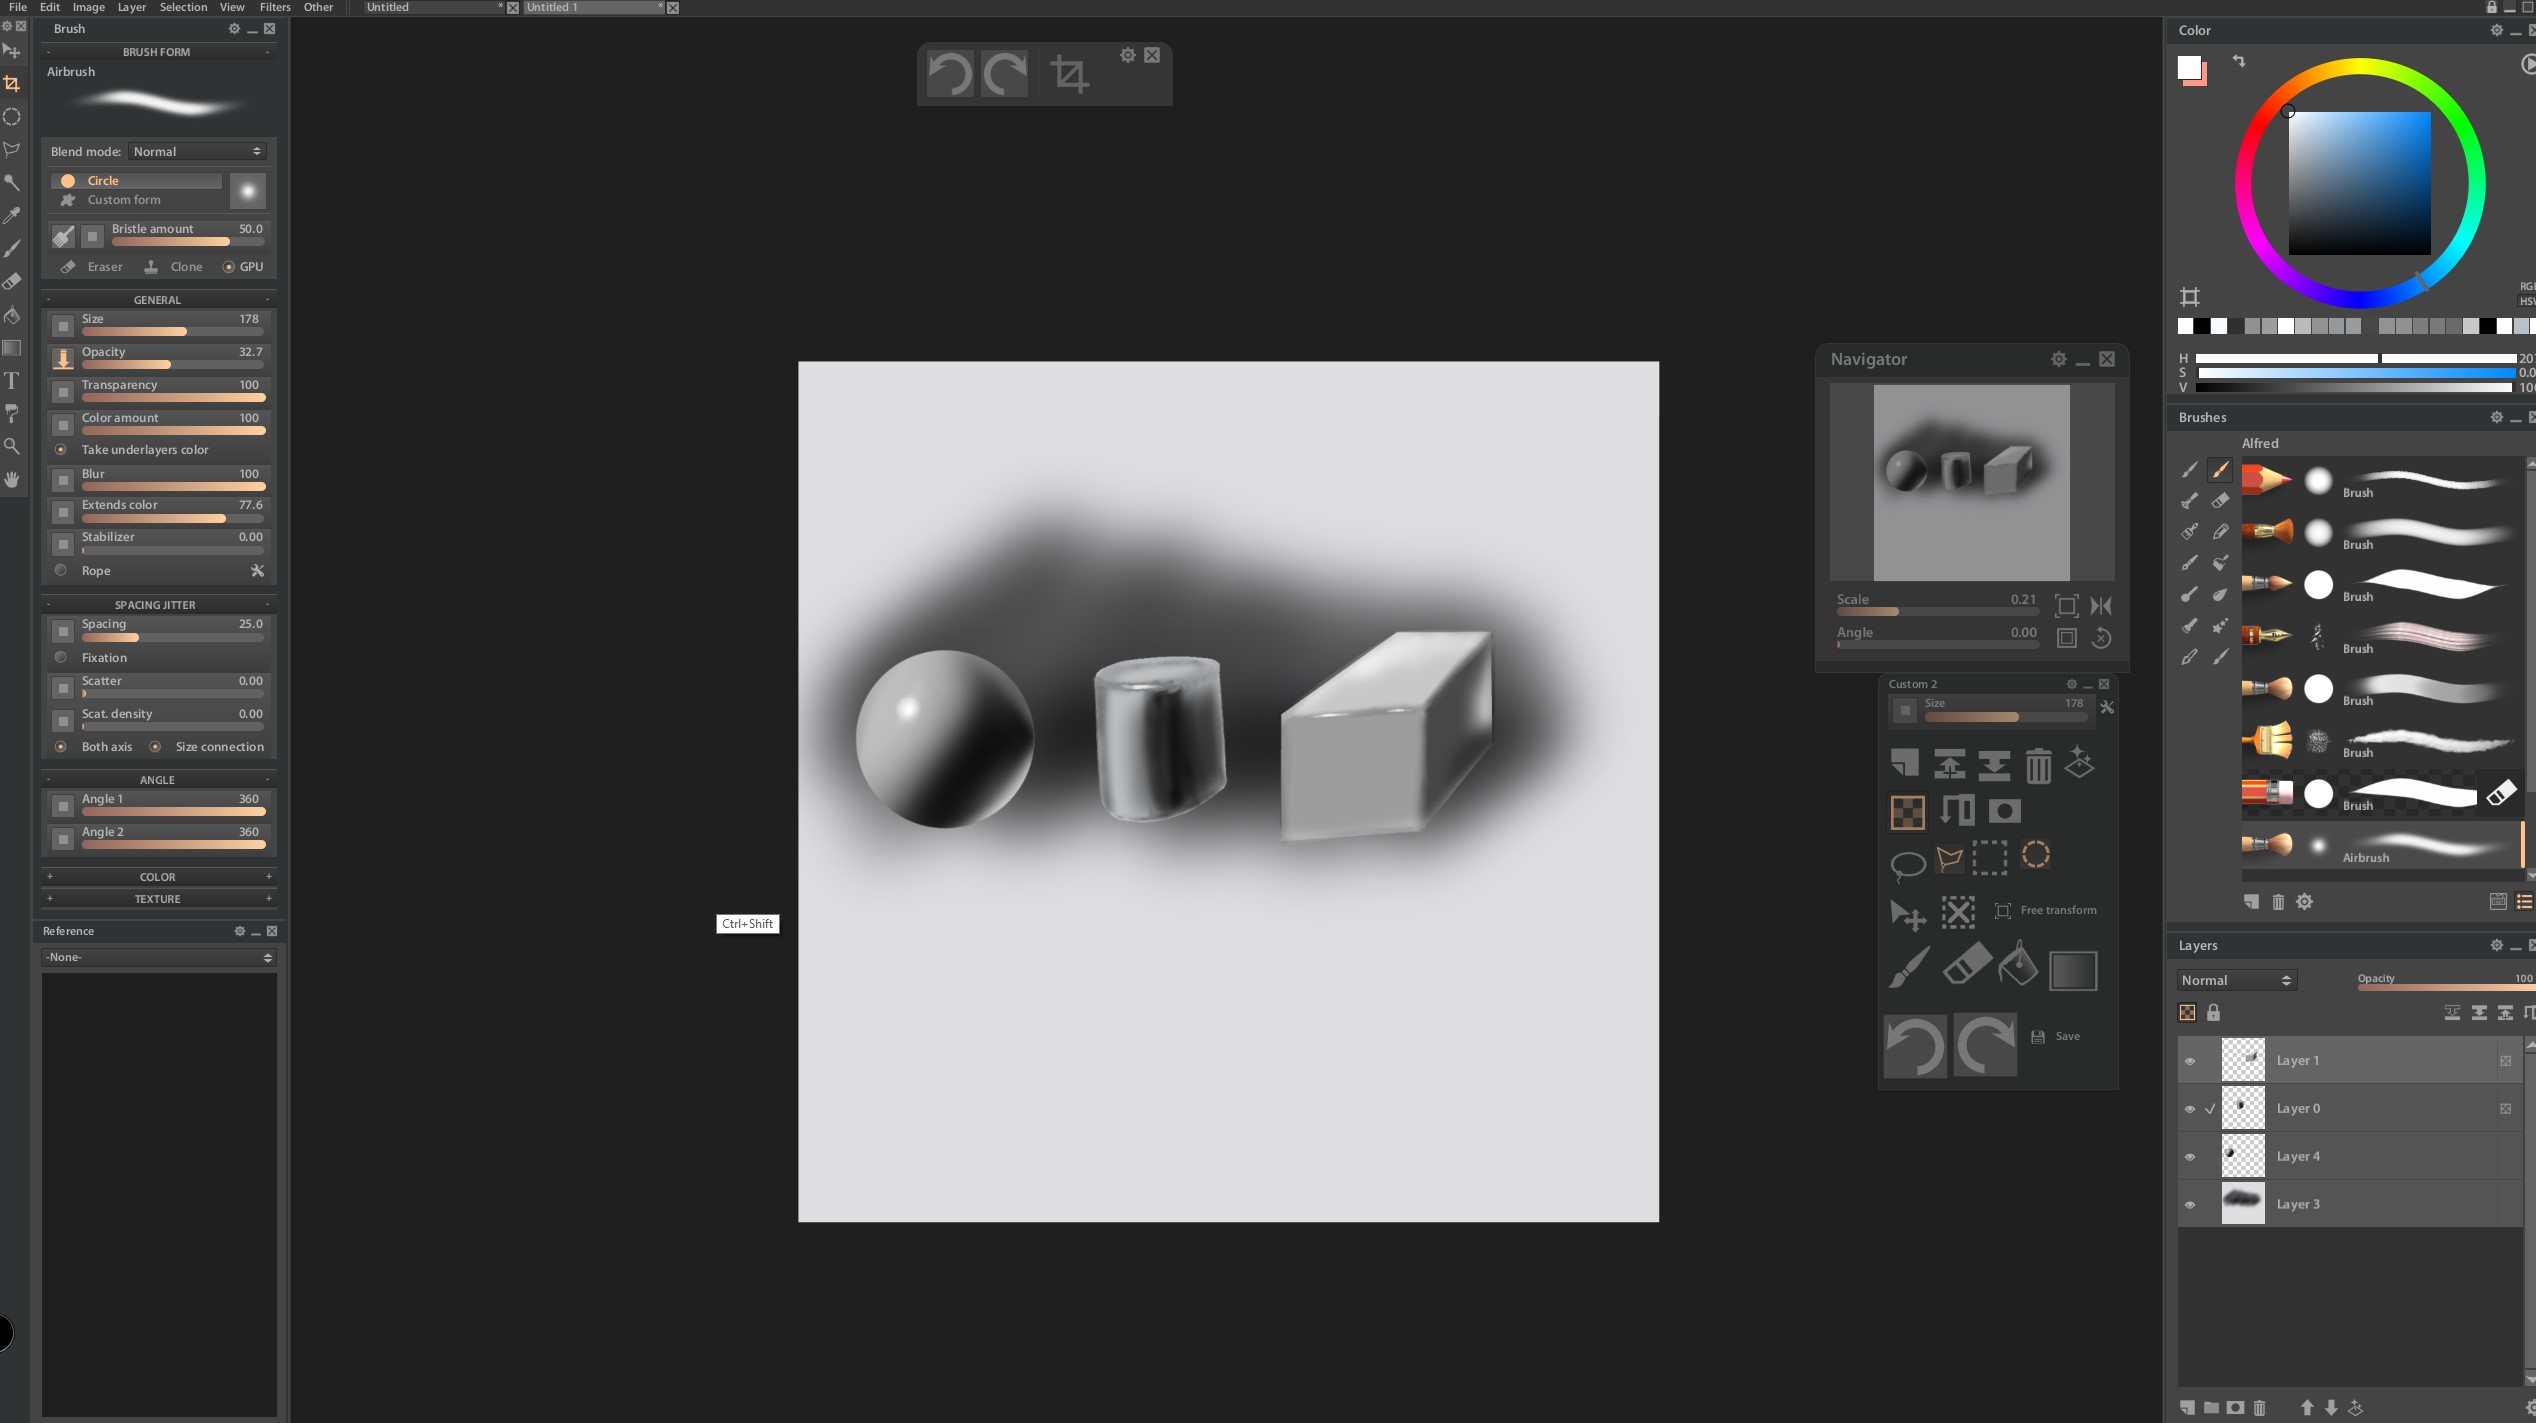
Task: Adjust the brush Opacity slider
Action: click(172, 364)
